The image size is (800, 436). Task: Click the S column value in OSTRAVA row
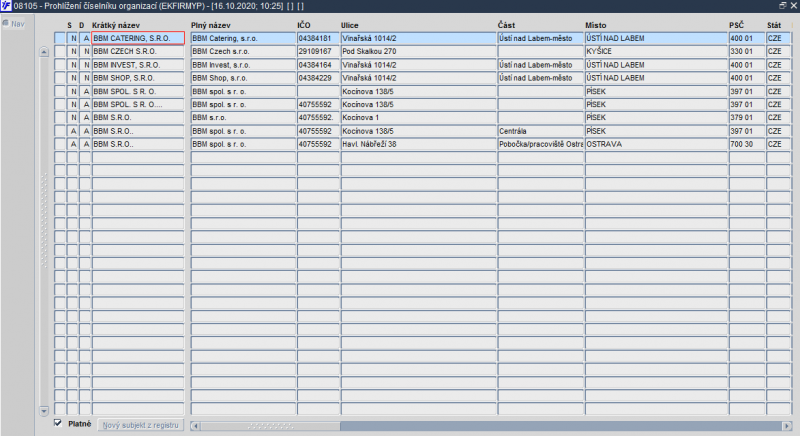pos(72,144)
